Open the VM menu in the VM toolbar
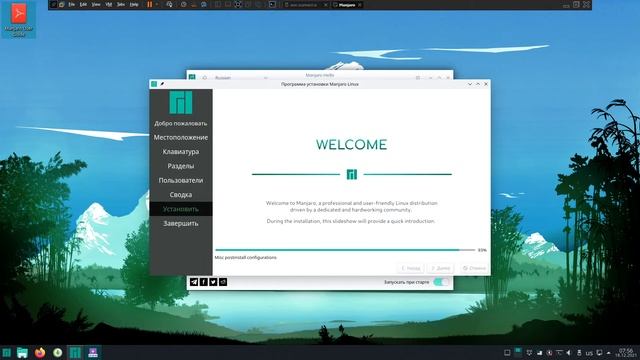This screenshot has width=640, height=360. (109, 5)
